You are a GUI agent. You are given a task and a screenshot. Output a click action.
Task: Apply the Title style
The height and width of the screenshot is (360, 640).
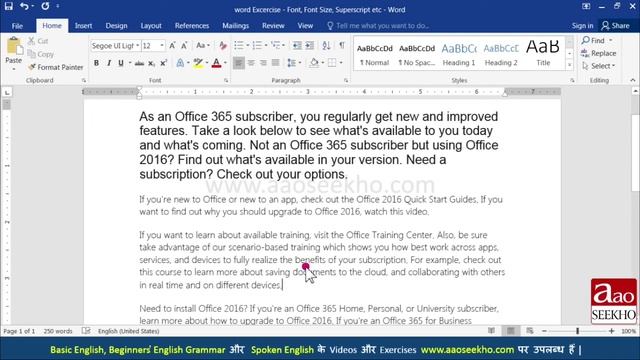pyautogui.click(x=543, y=54)
